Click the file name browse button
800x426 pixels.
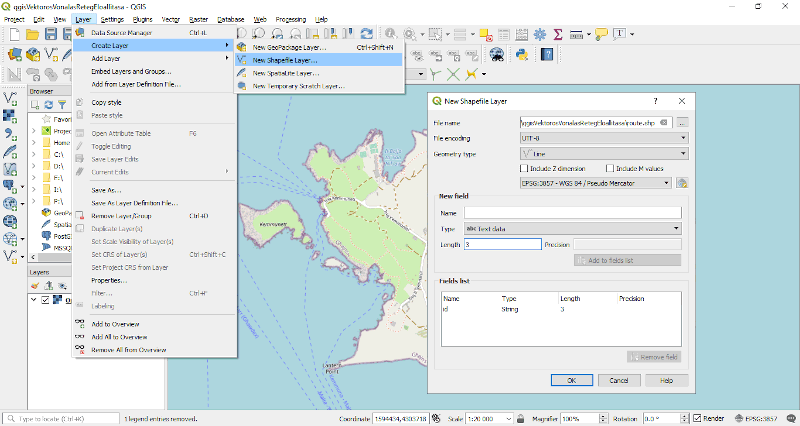pyautogui.click(x=682, y=123)
